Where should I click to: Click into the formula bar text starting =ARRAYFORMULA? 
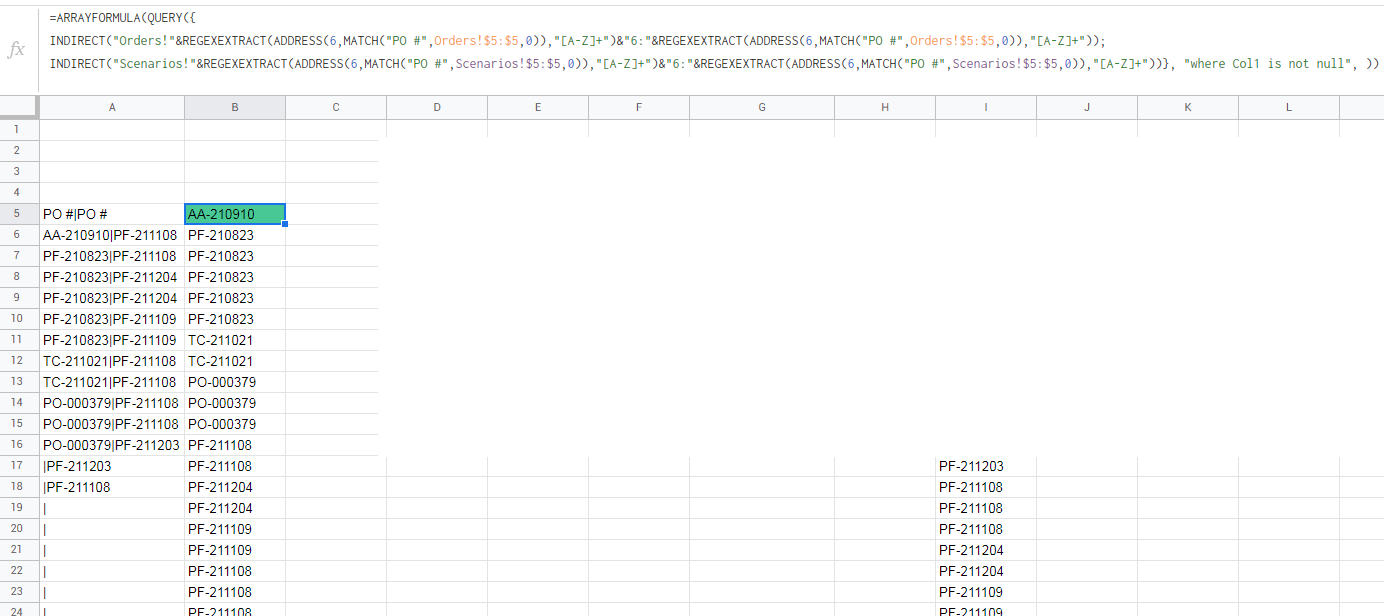pyautogui.click(x=714, y=41)
